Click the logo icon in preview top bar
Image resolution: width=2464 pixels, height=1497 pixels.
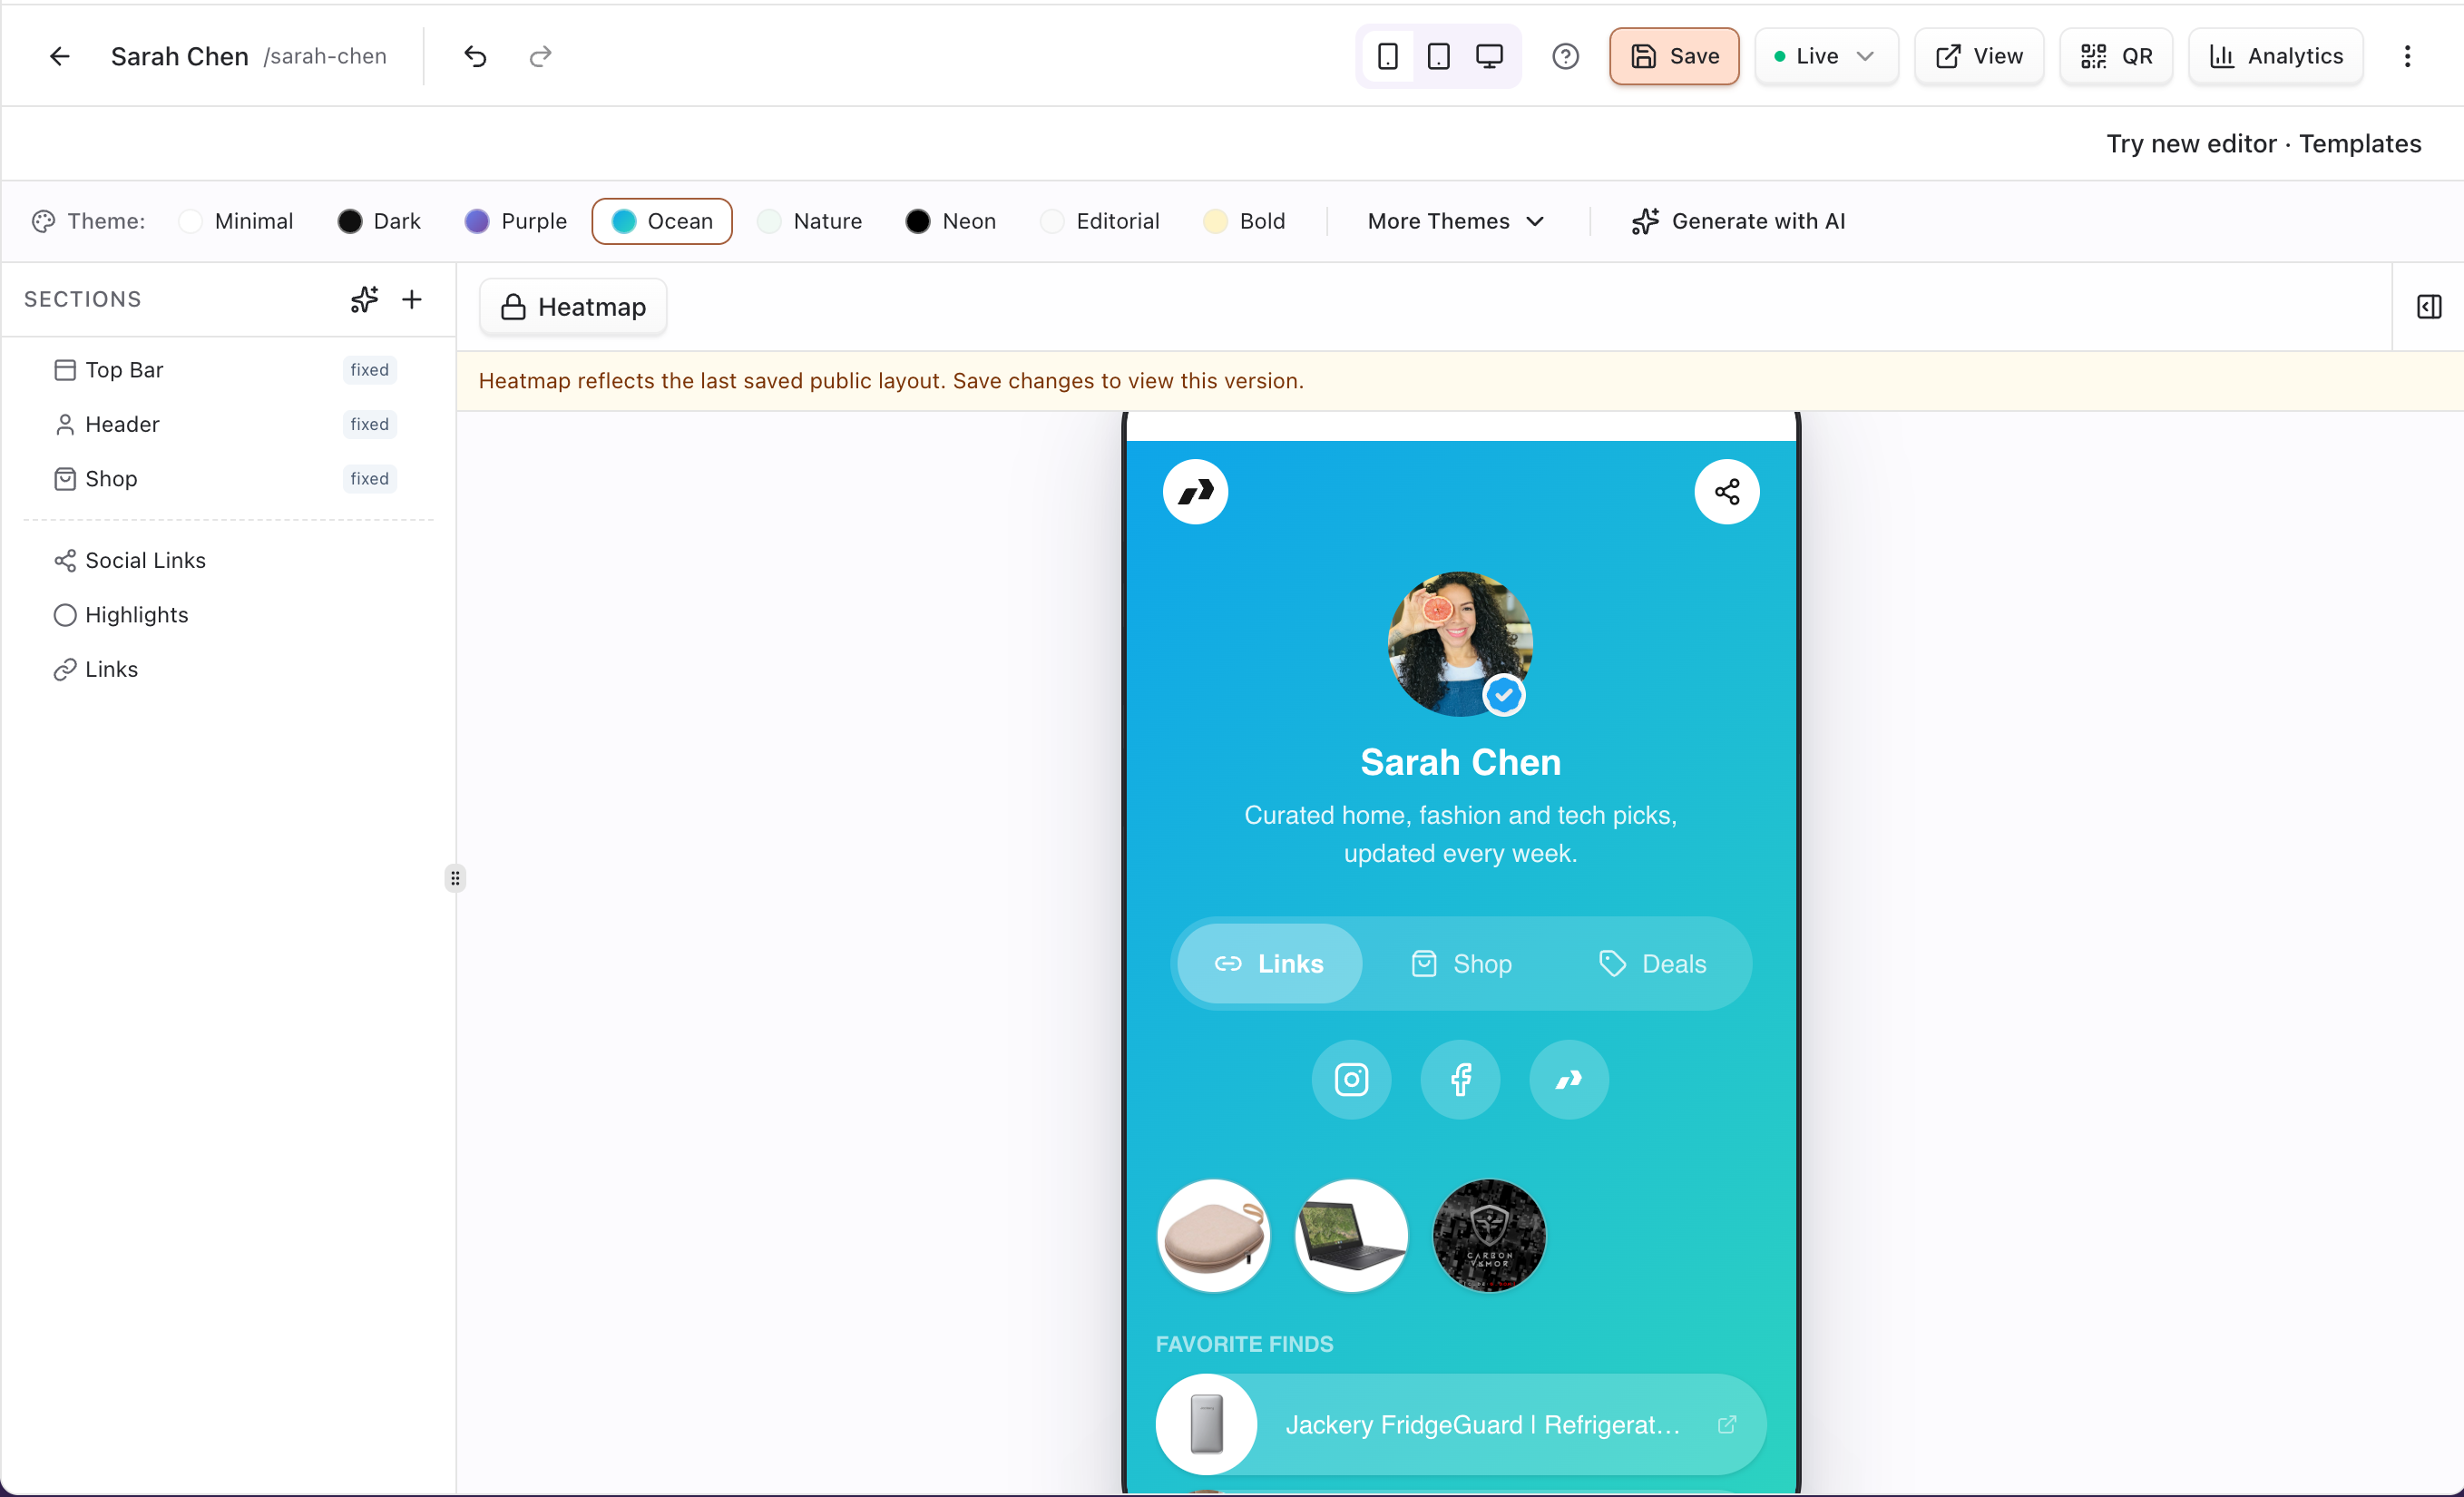(x=1195, y=491)
